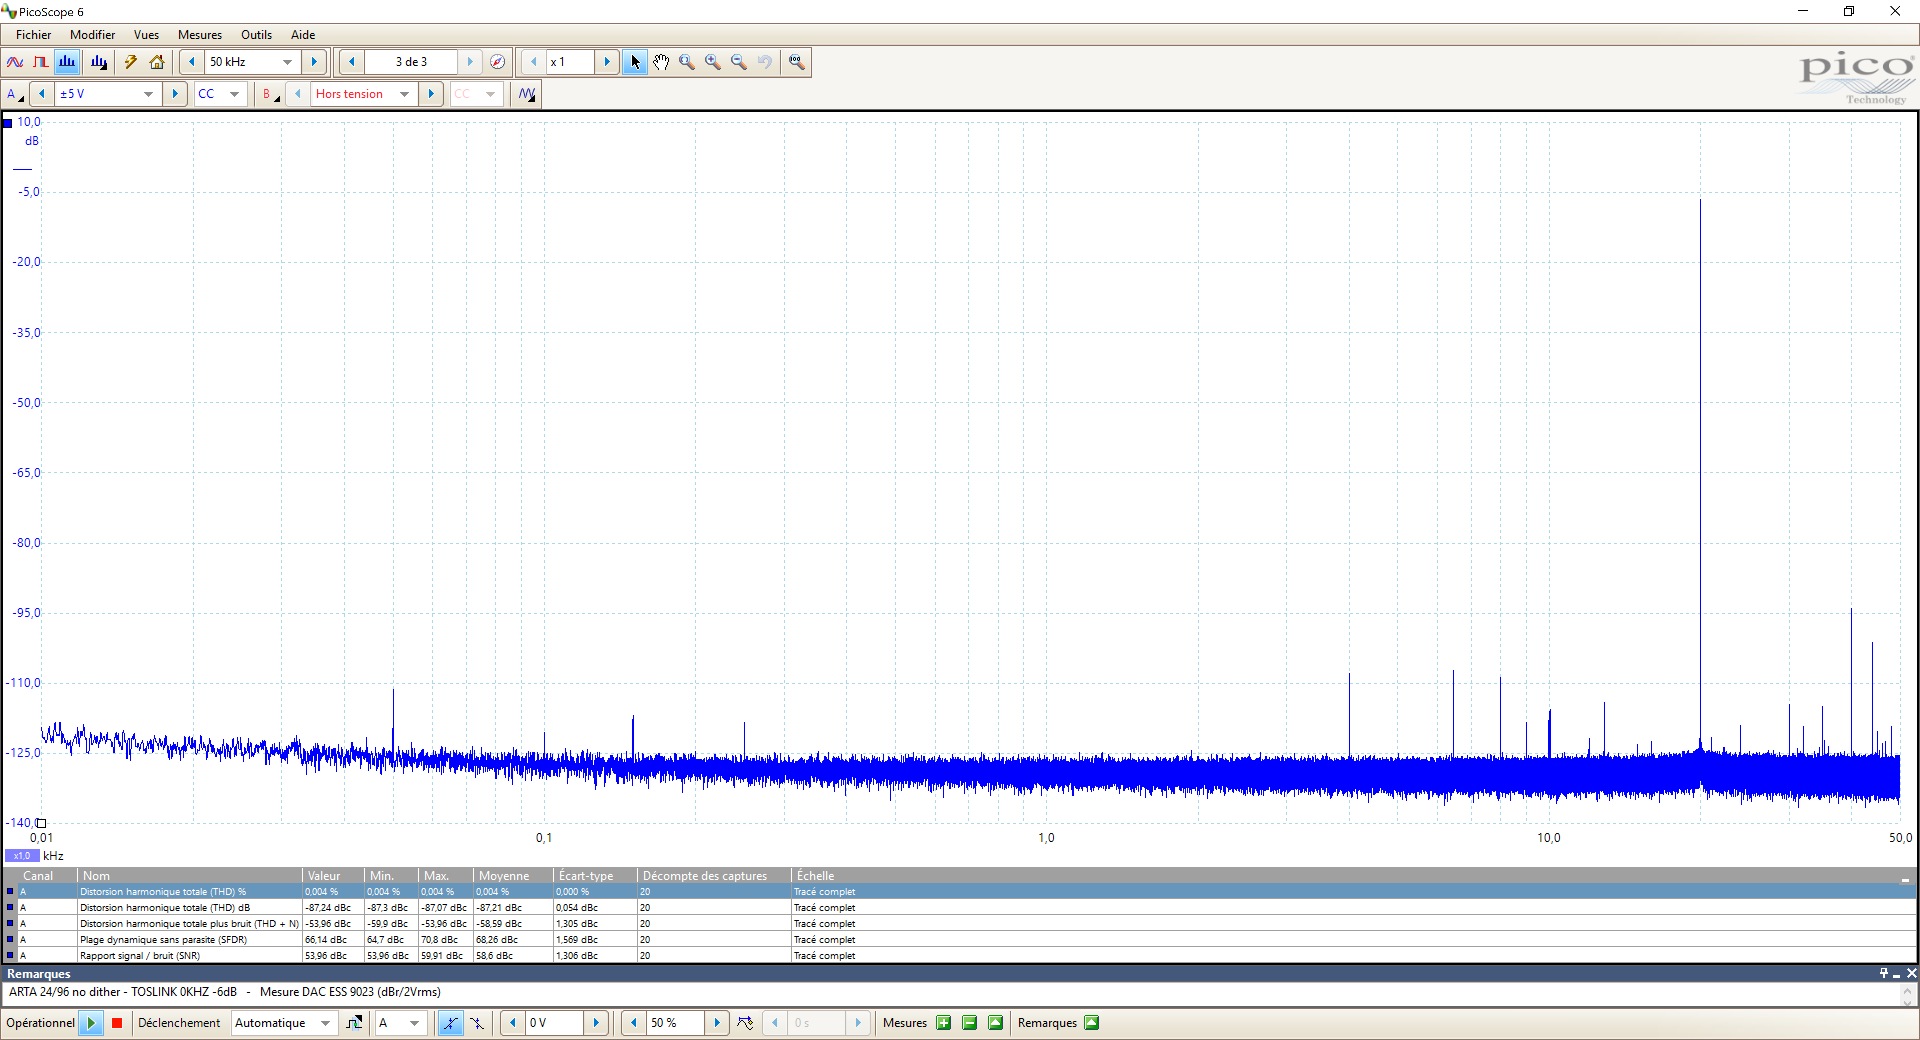Select the SFDR measurement row
The image size is (1920, 1040).
point(960,940)
